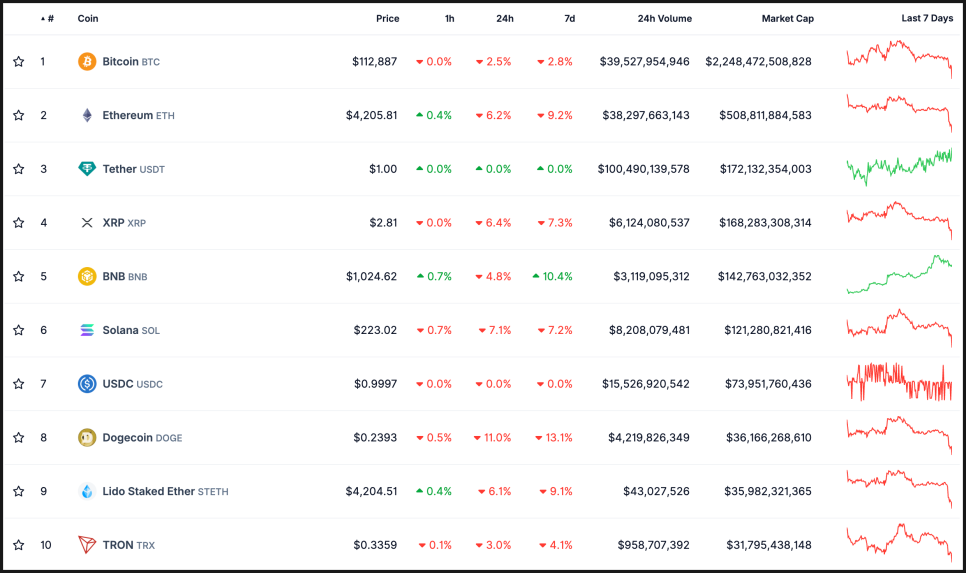Click the Ethereum logo icon

pos(87,115)
